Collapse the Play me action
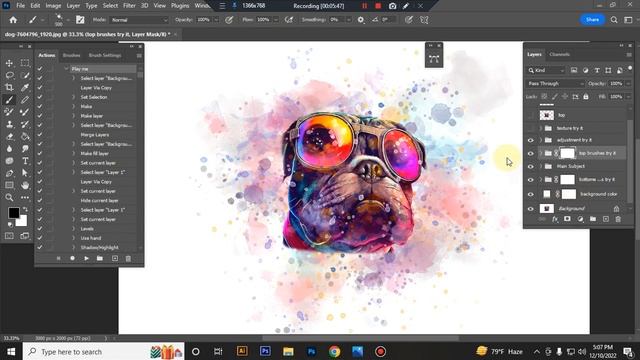Screen dimensions: 640x360 [x=66, y=69]
